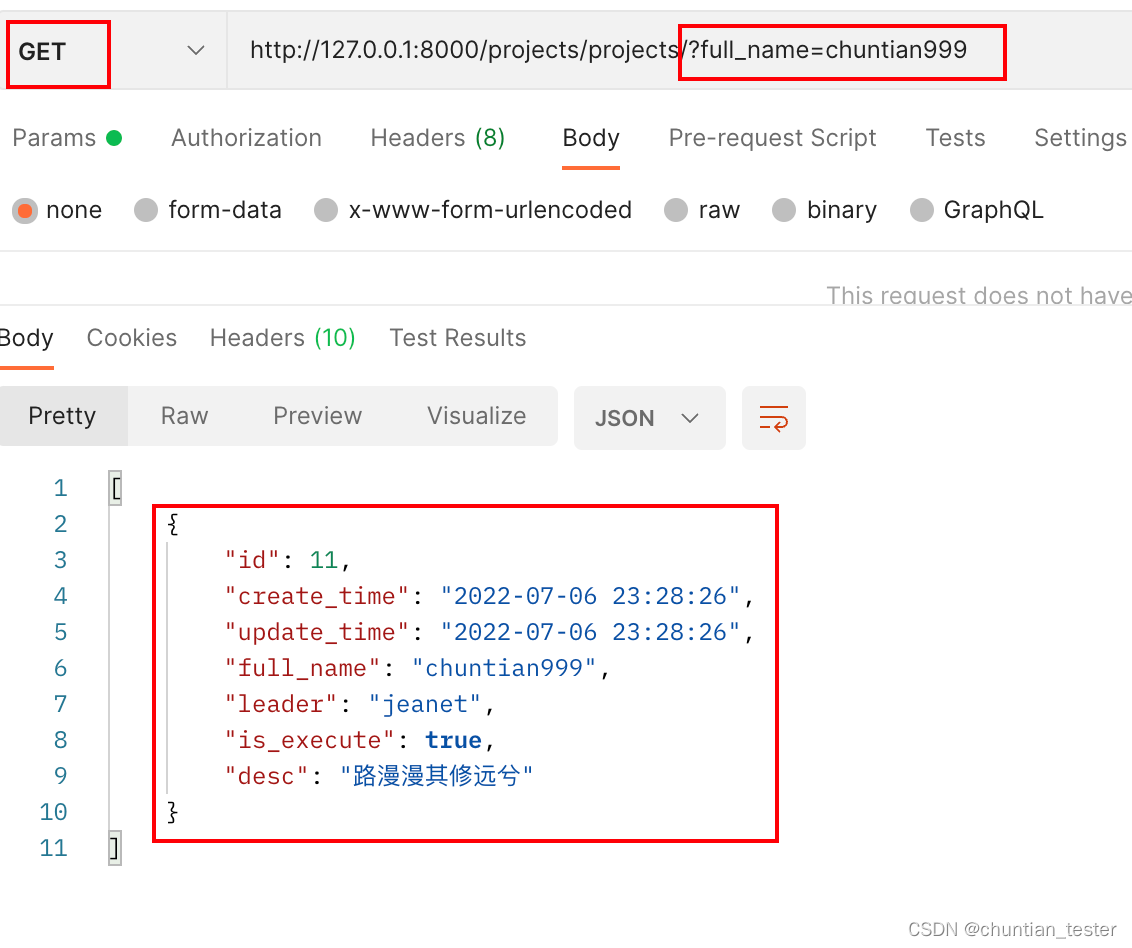Open the Visualize response view

pyautogui.click(x=476, y=416)
